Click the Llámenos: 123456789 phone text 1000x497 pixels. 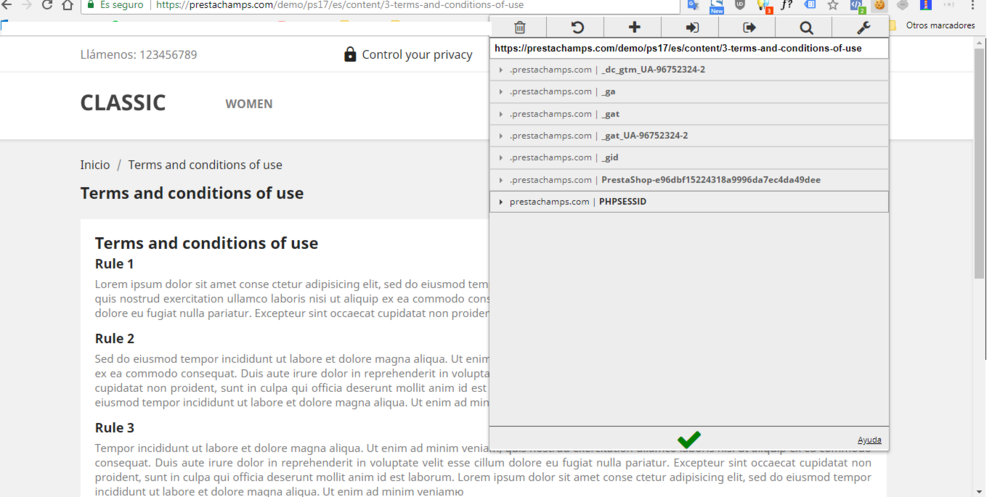(138, 55)
